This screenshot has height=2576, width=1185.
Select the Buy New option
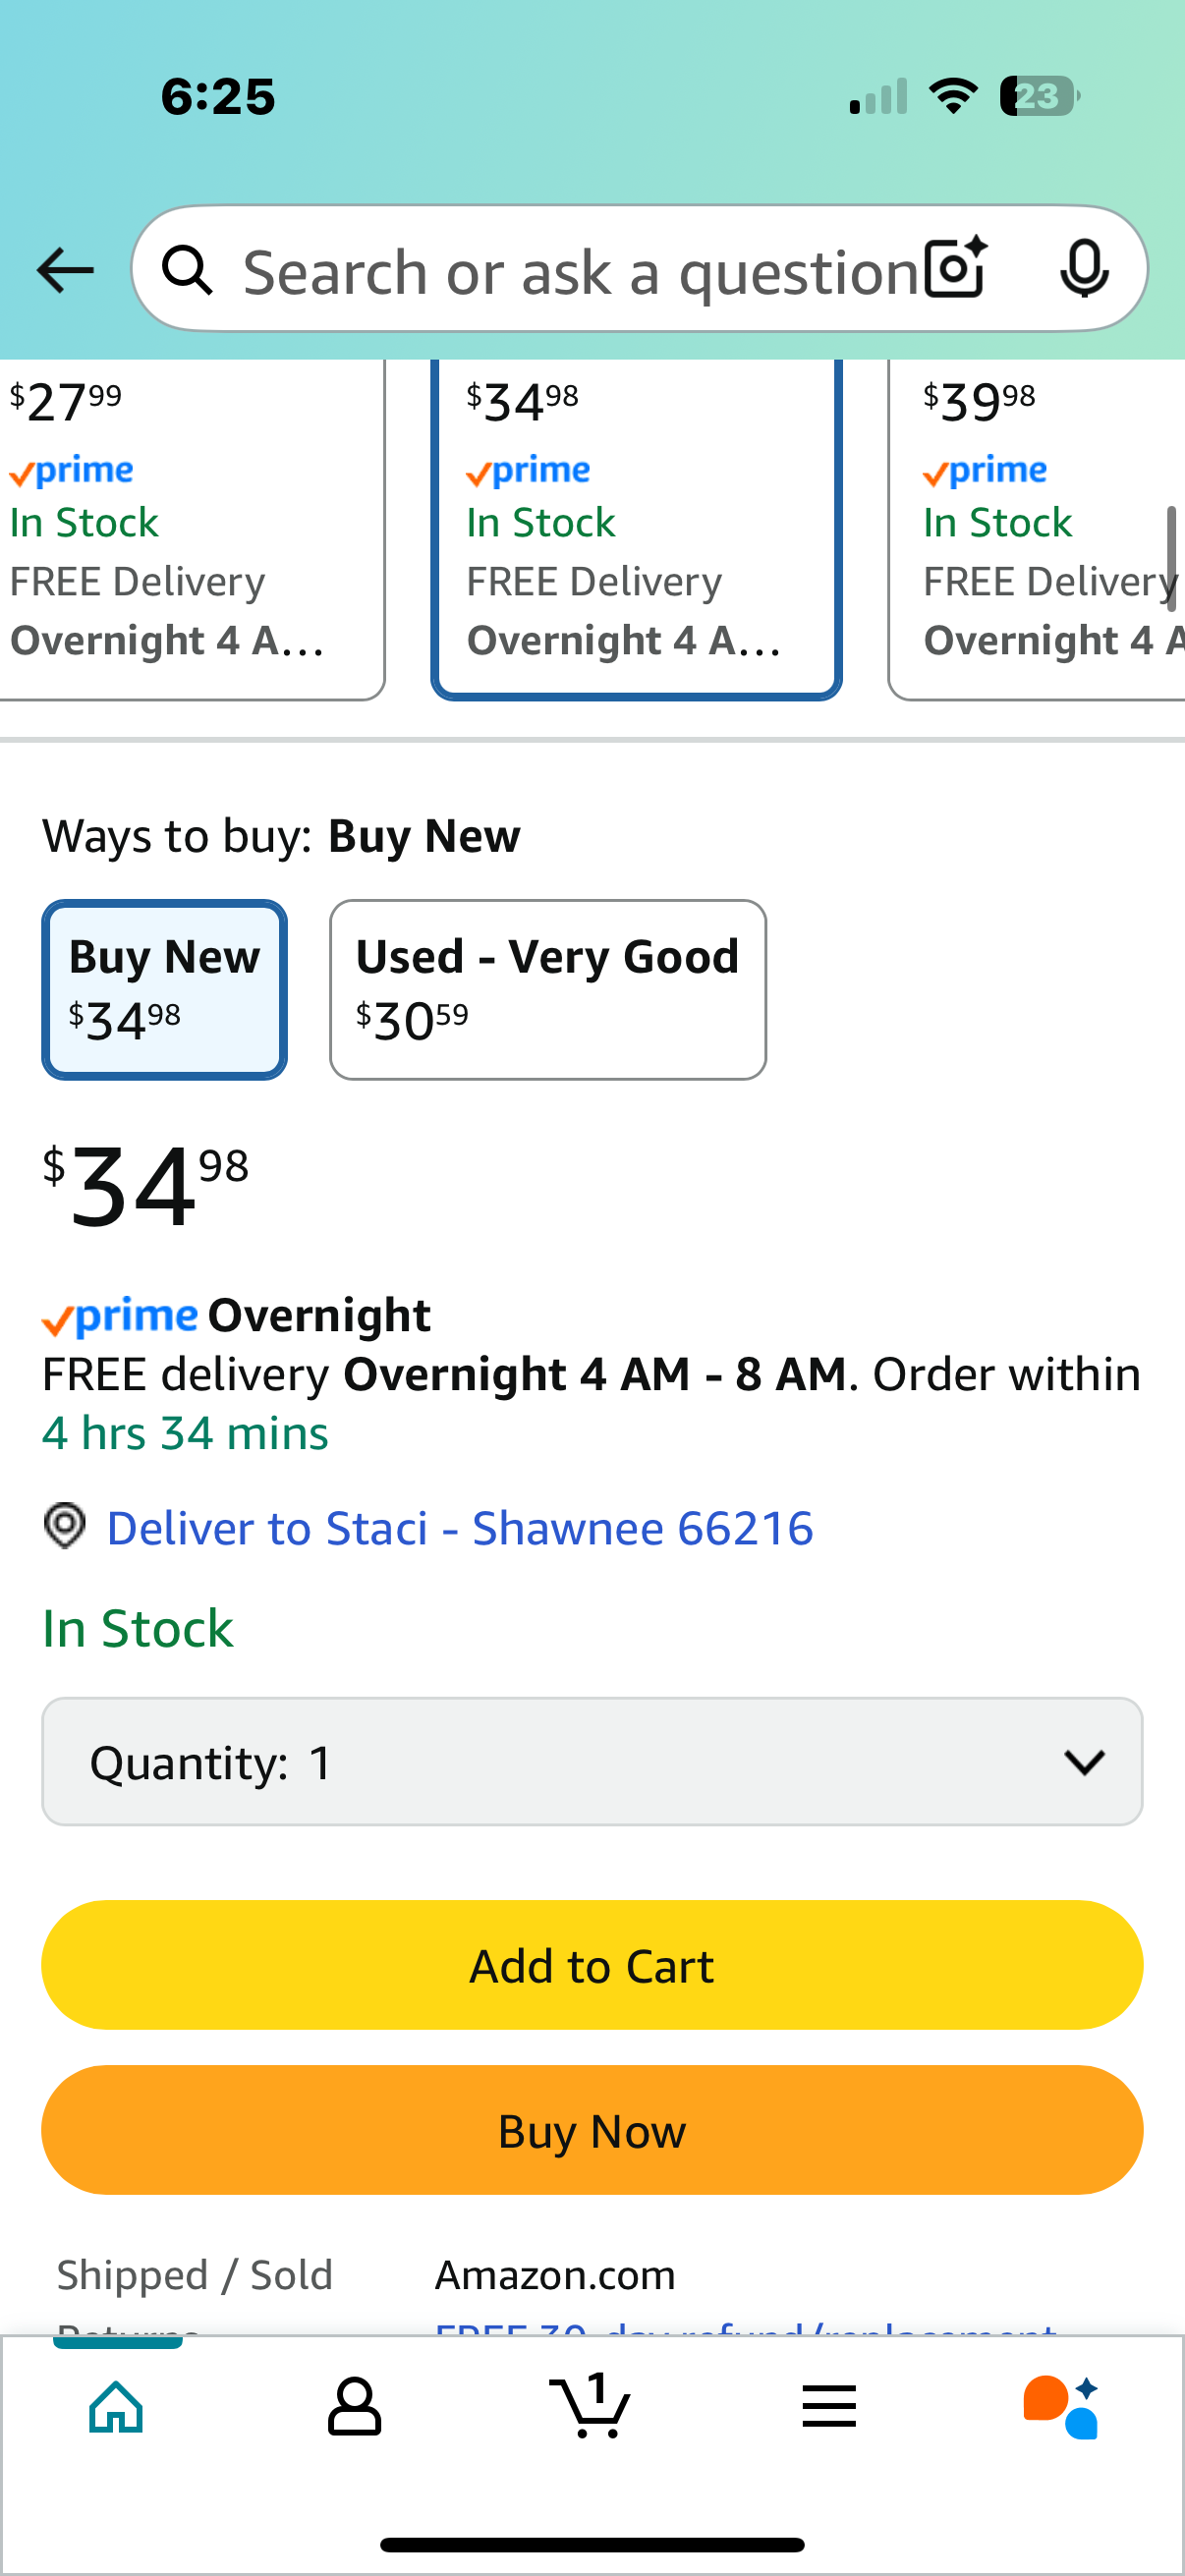(x=165, y=989)
